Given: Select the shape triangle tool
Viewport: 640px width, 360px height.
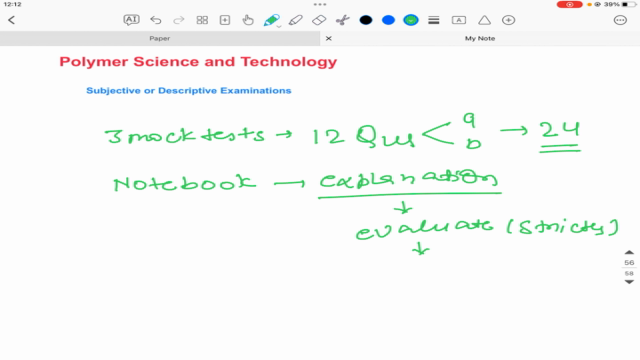Looking at the screenshot, I should click(484, 20).
